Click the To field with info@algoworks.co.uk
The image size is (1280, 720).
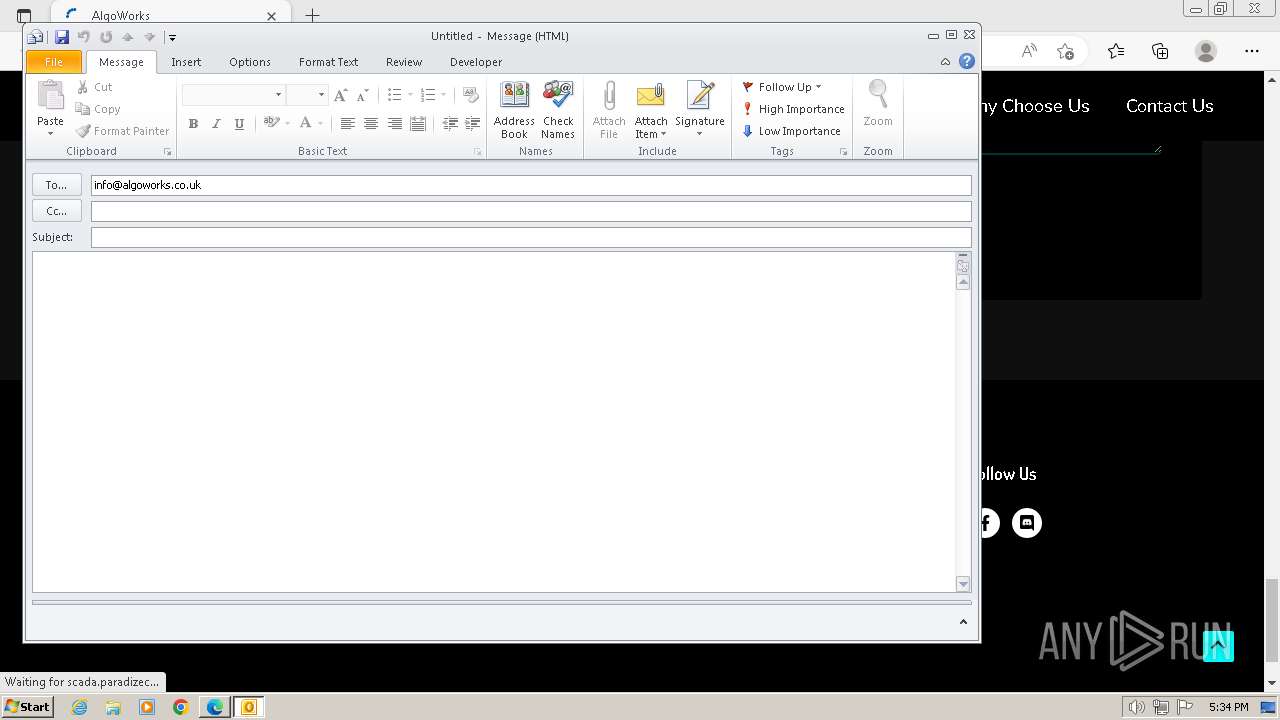coord(531,185)
